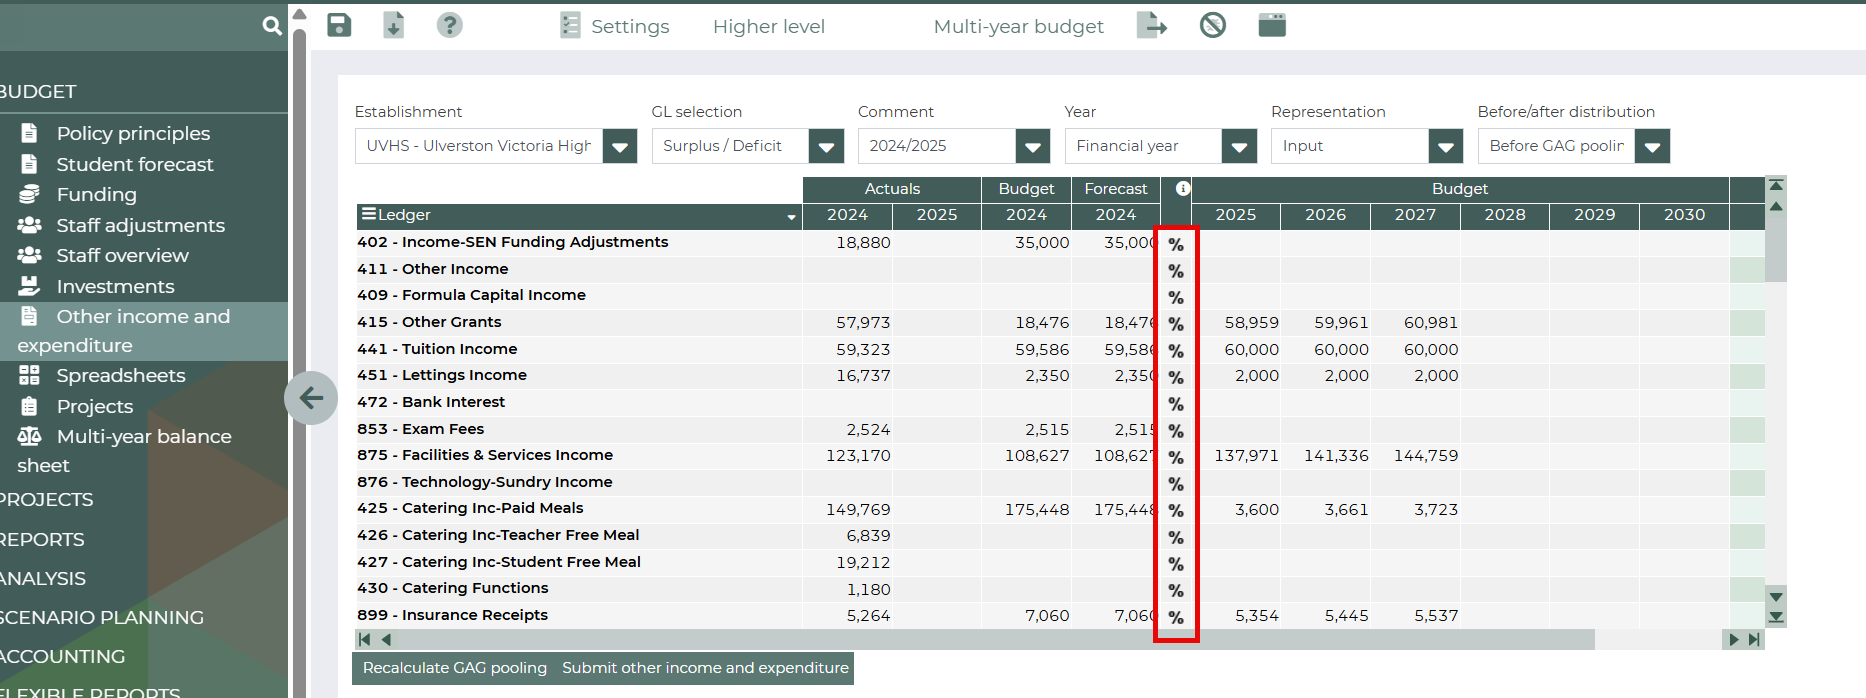Image resolution: width=1866 pixels, height=698 pixels.
Task: Click the calendar icon in top toolbar
Action: pos(1272,26)
